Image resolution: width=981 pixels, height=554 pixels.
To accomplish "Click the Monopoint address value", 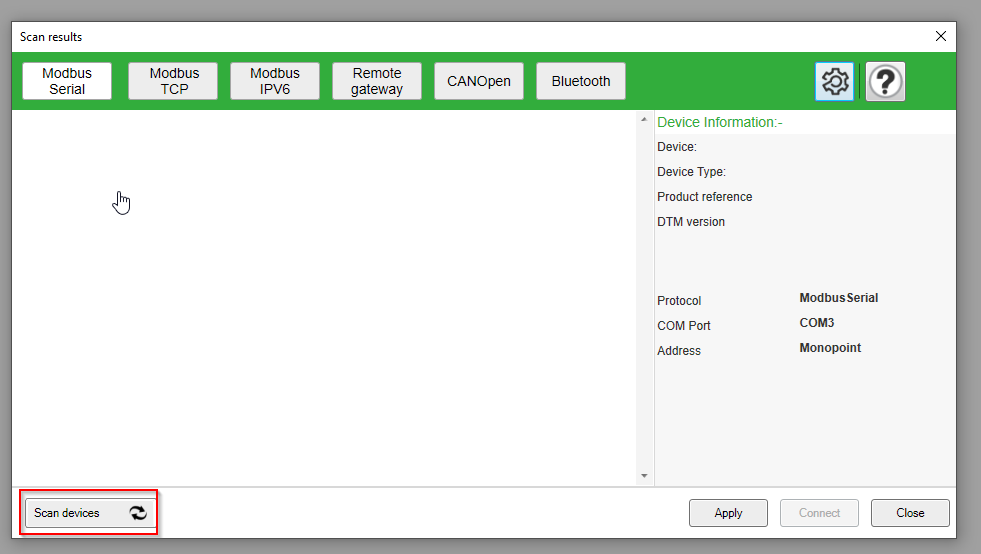I will [830, 348].
